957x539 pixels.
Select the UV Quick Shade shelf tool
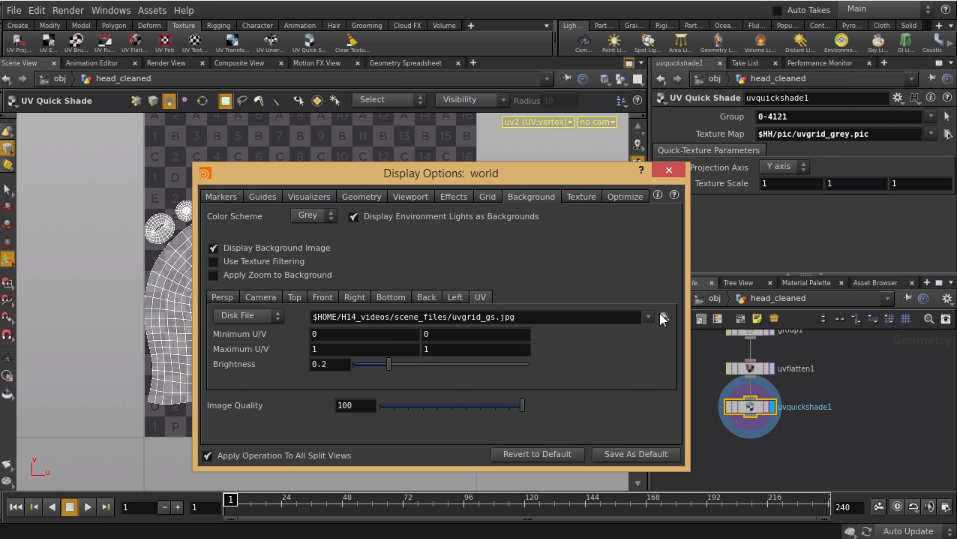click(309, 43)
